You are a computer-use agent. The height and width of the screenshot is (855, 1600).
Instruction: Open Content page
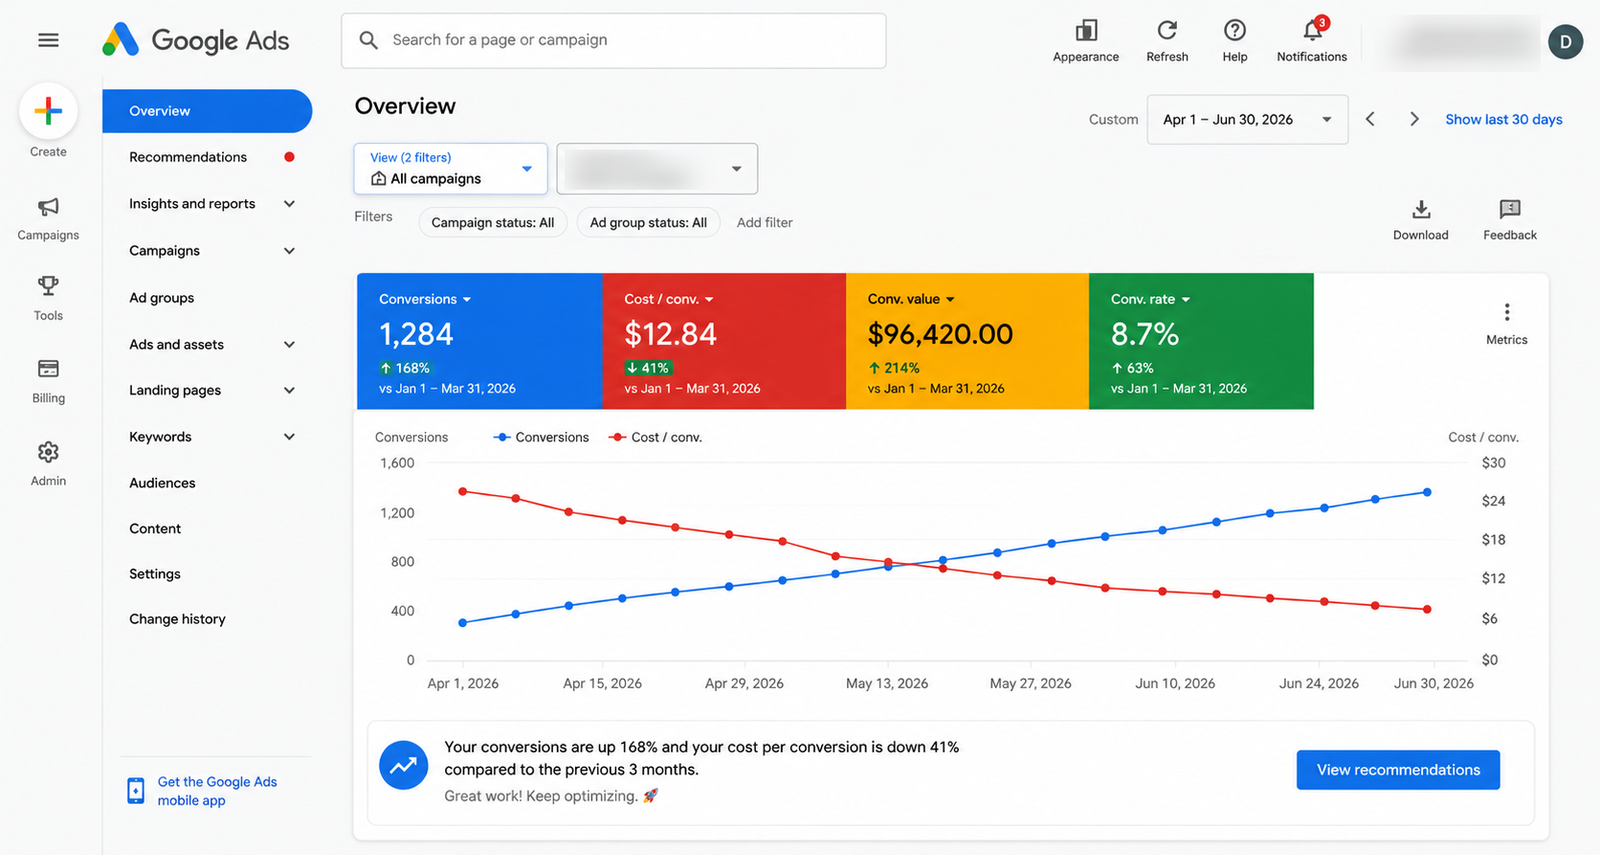point(155,529)
